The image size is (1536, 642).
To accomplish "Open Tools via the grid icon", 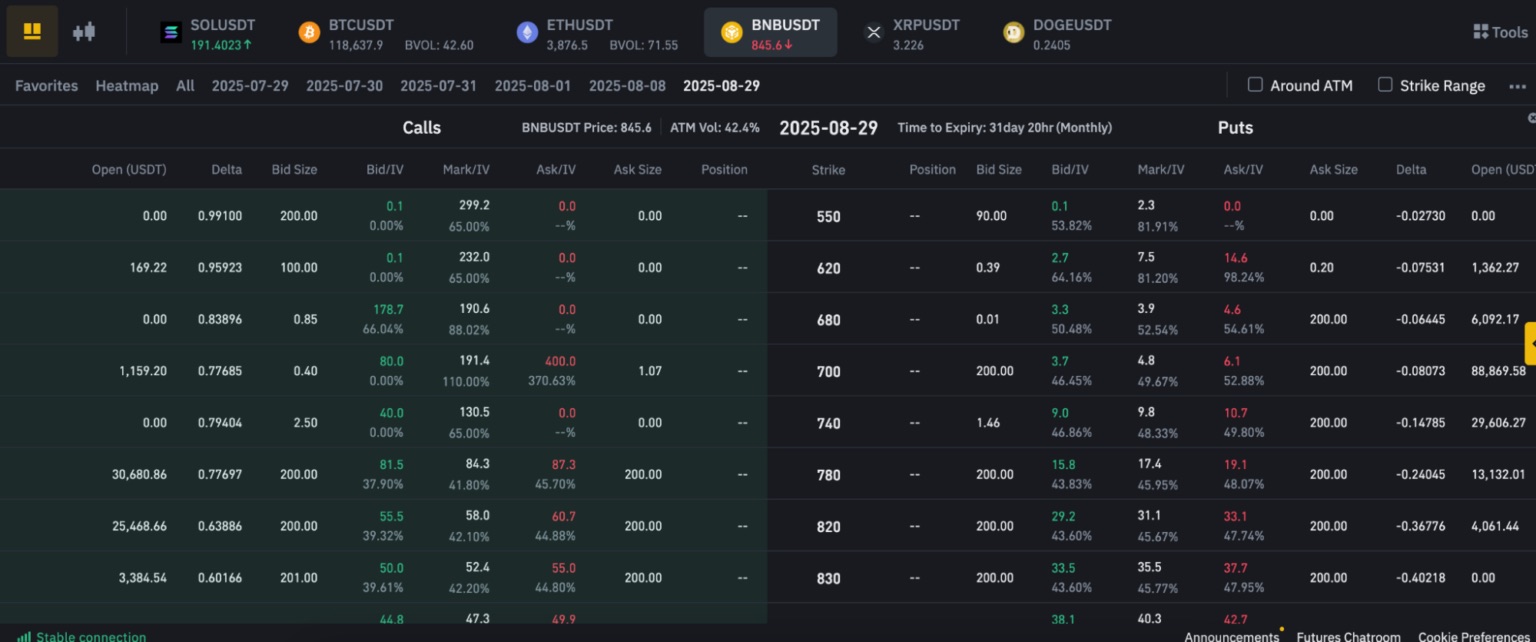I will (x=1483, y=31).
